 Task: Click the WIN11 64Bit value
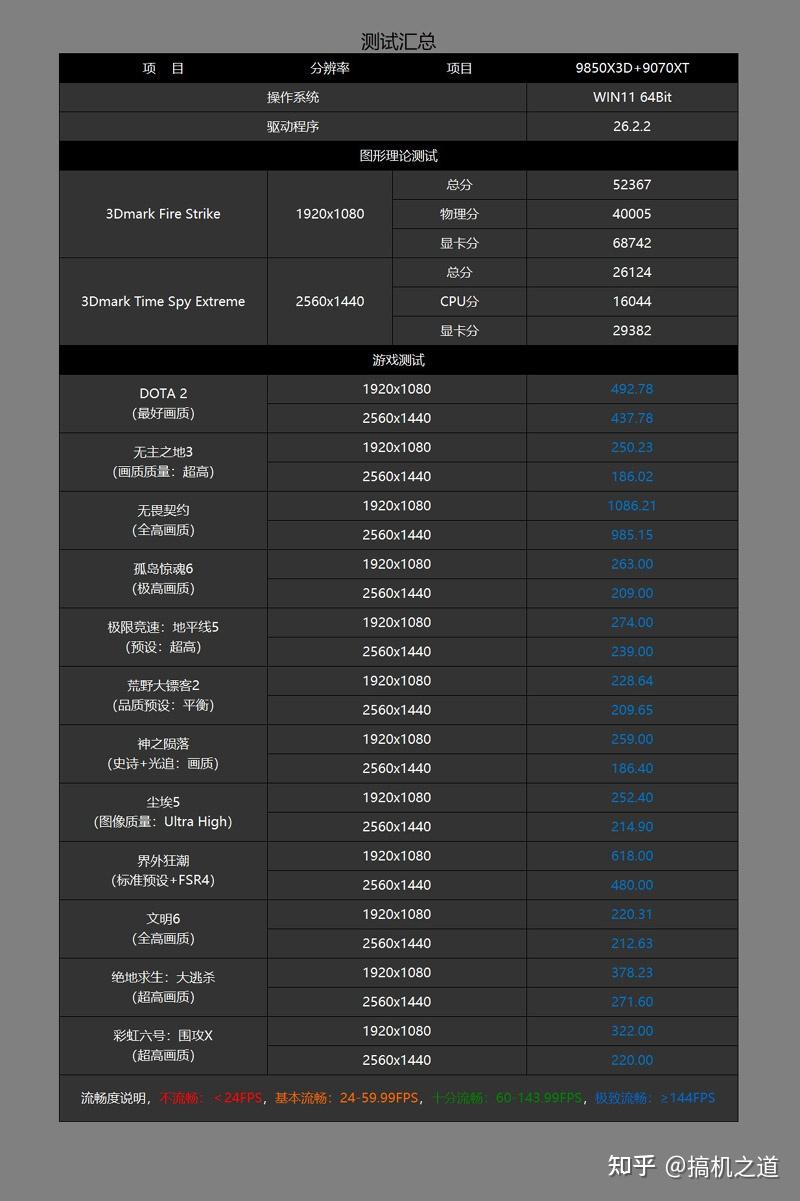coord(632,97)
